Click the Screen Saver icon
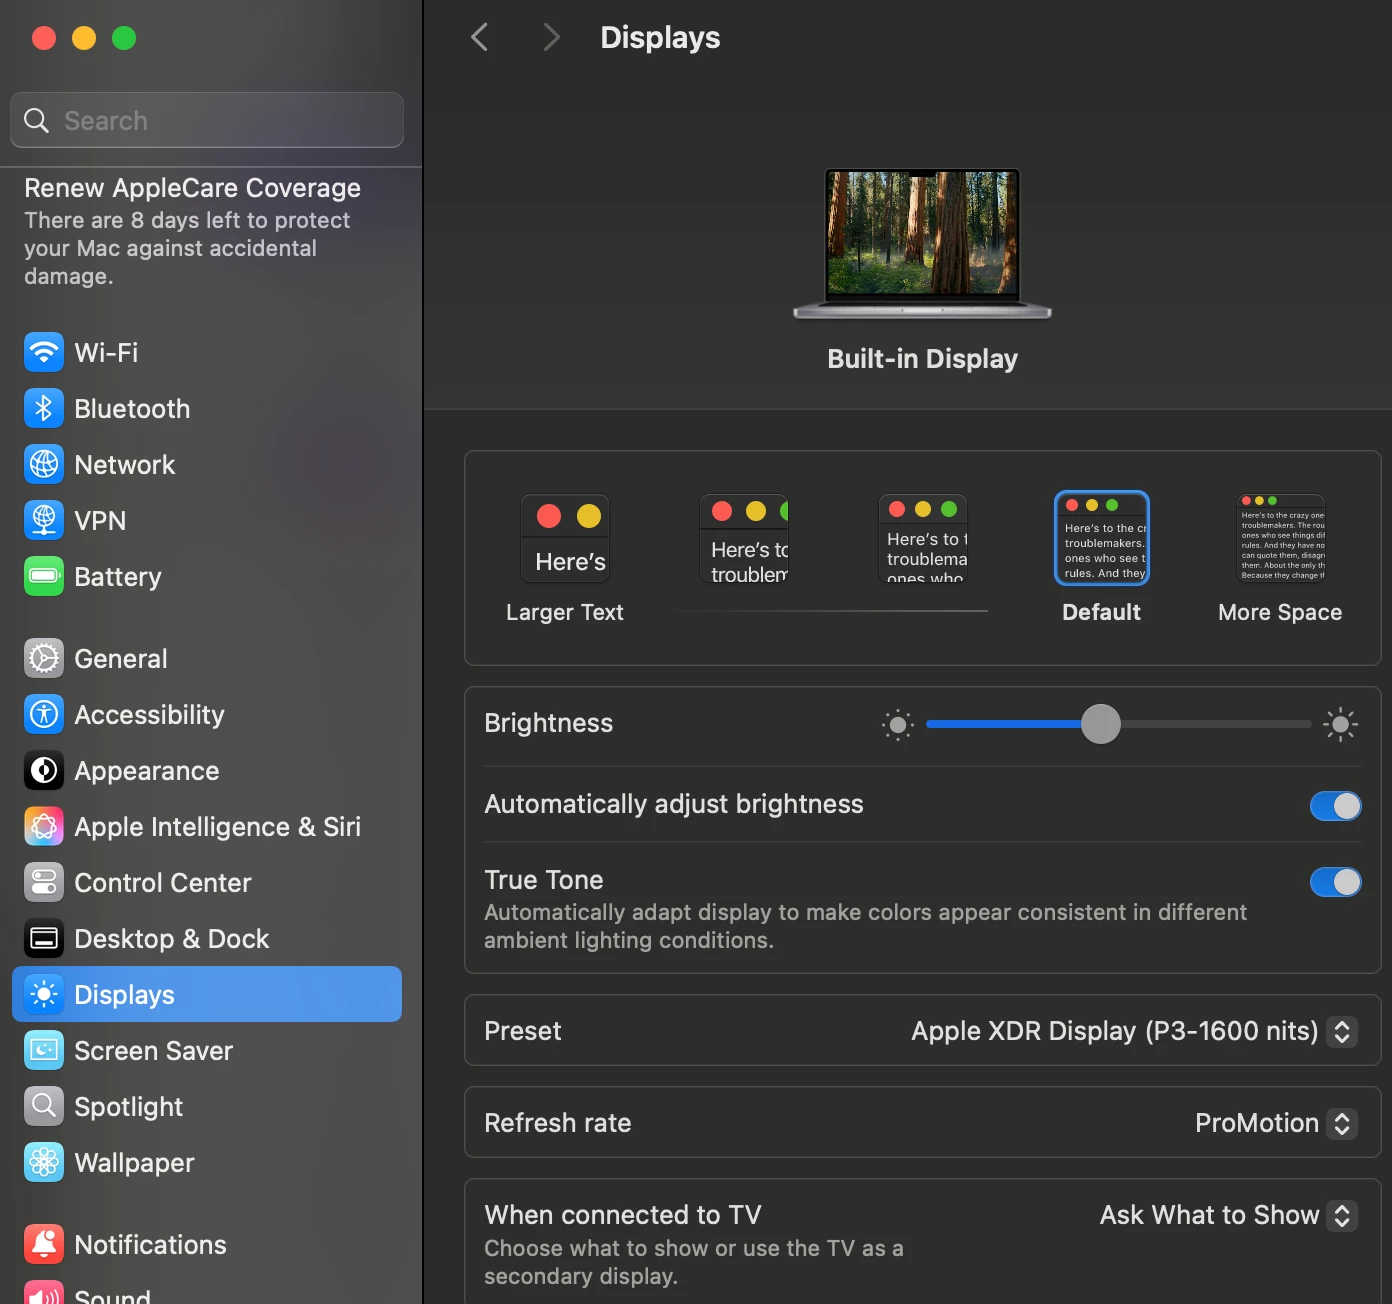 (44, 1050)
